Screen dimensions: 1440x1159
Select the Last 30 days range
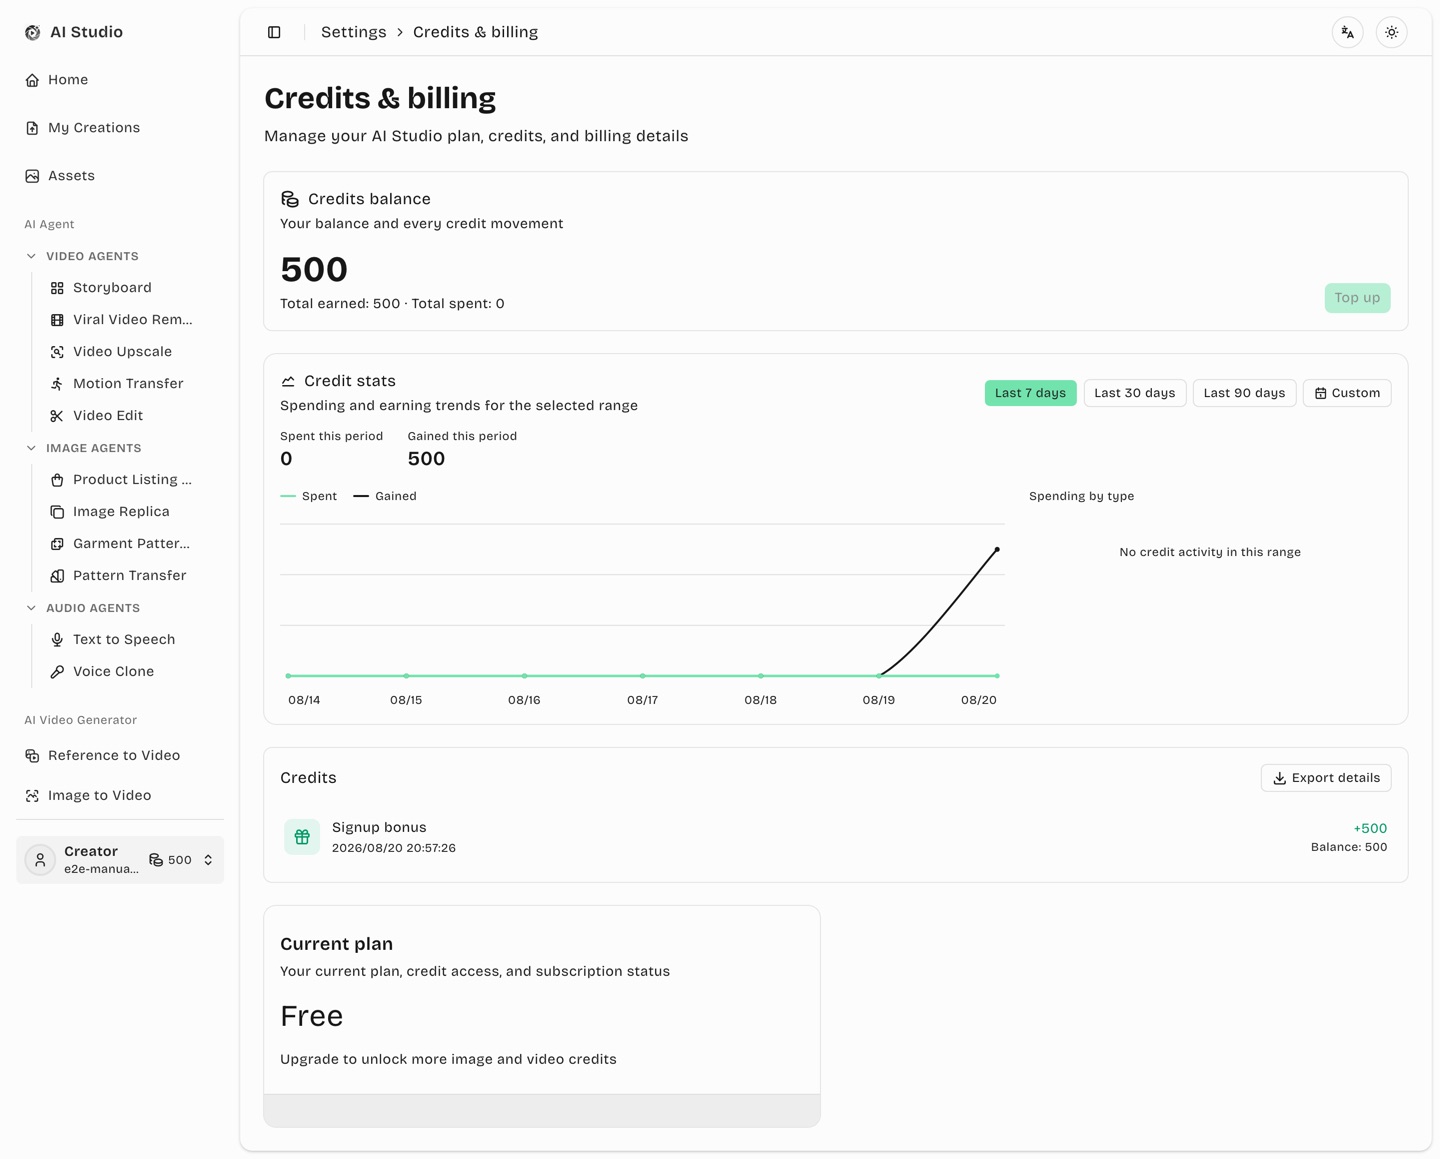point(1135,393)
